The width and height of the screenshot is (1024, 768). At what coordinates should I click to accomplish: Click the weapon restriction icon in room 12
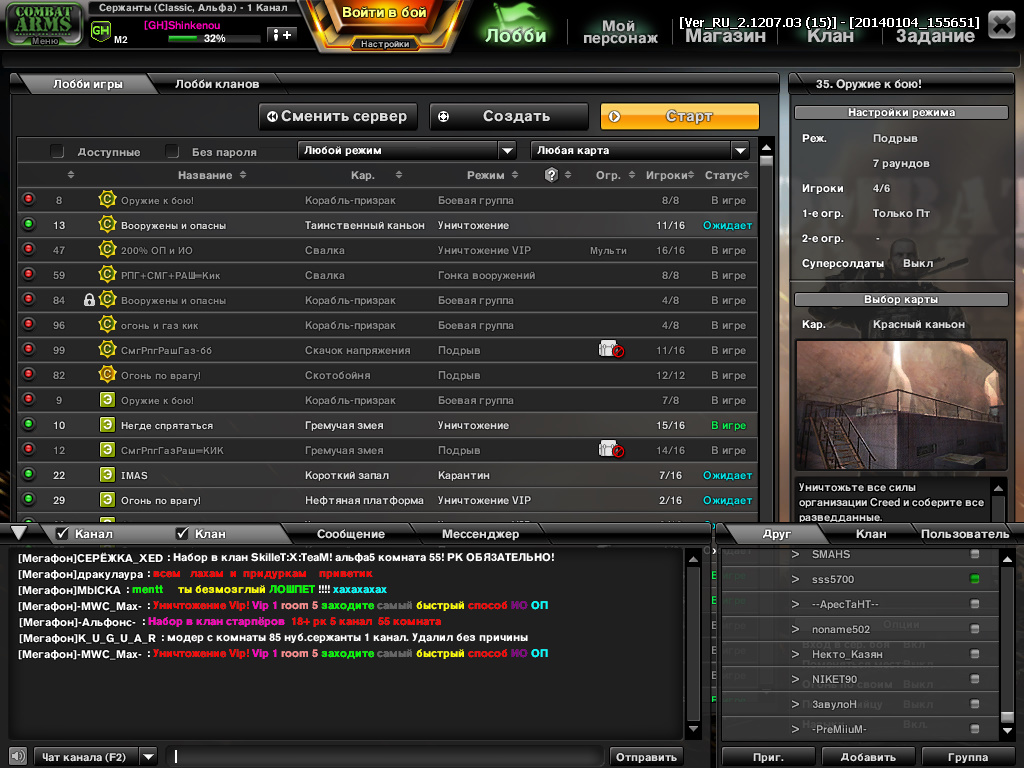point(611,449)
